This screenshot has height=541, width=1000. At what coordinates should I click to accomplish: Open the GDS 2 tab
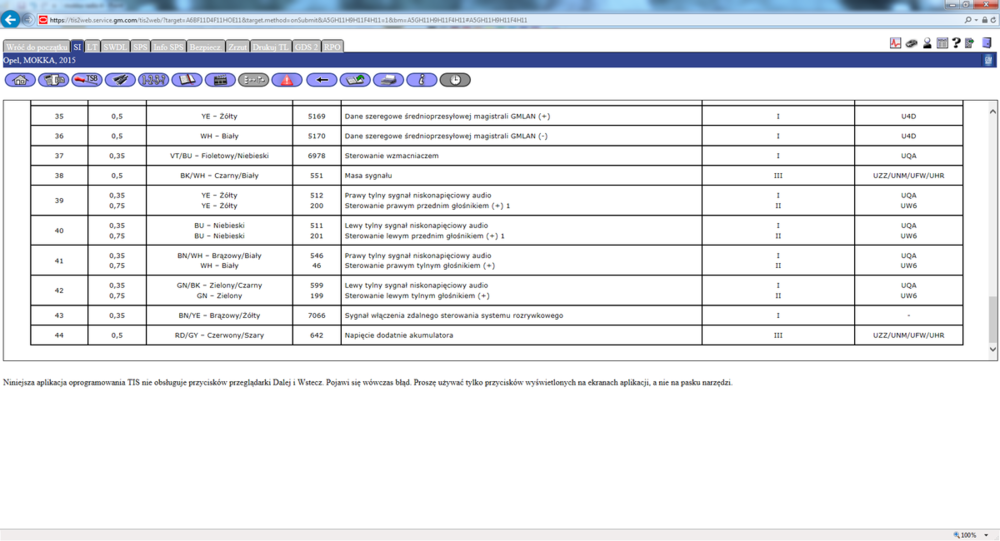click(306, 47)
